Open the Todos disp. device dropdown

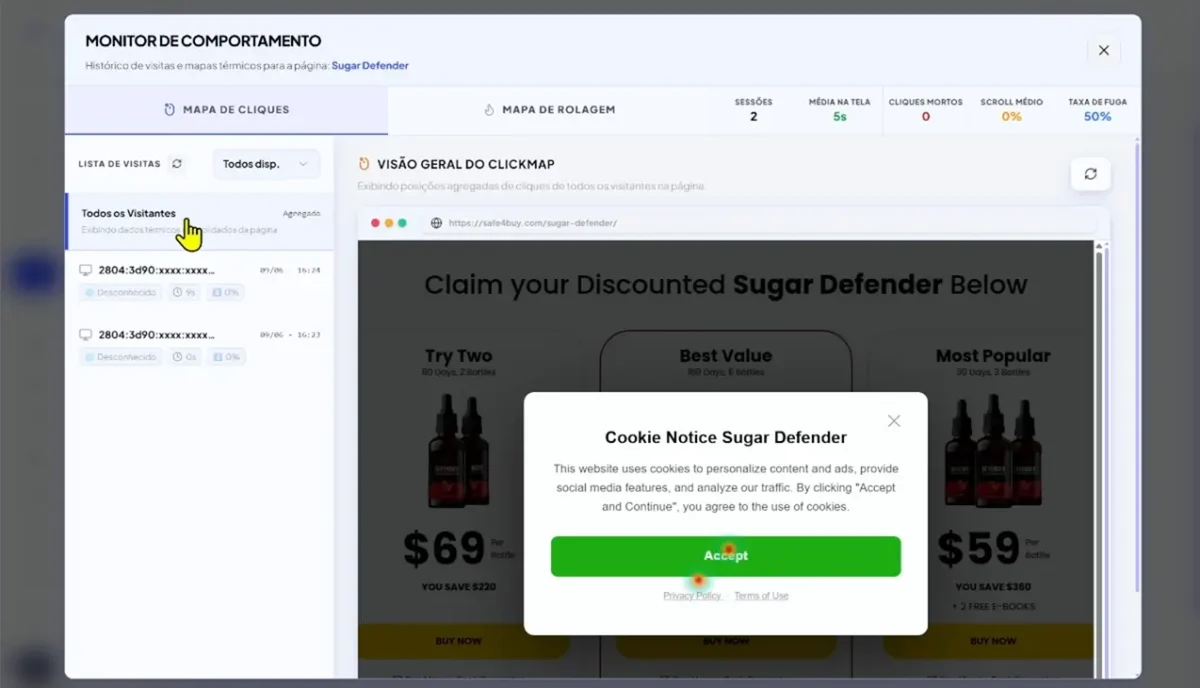266,164
